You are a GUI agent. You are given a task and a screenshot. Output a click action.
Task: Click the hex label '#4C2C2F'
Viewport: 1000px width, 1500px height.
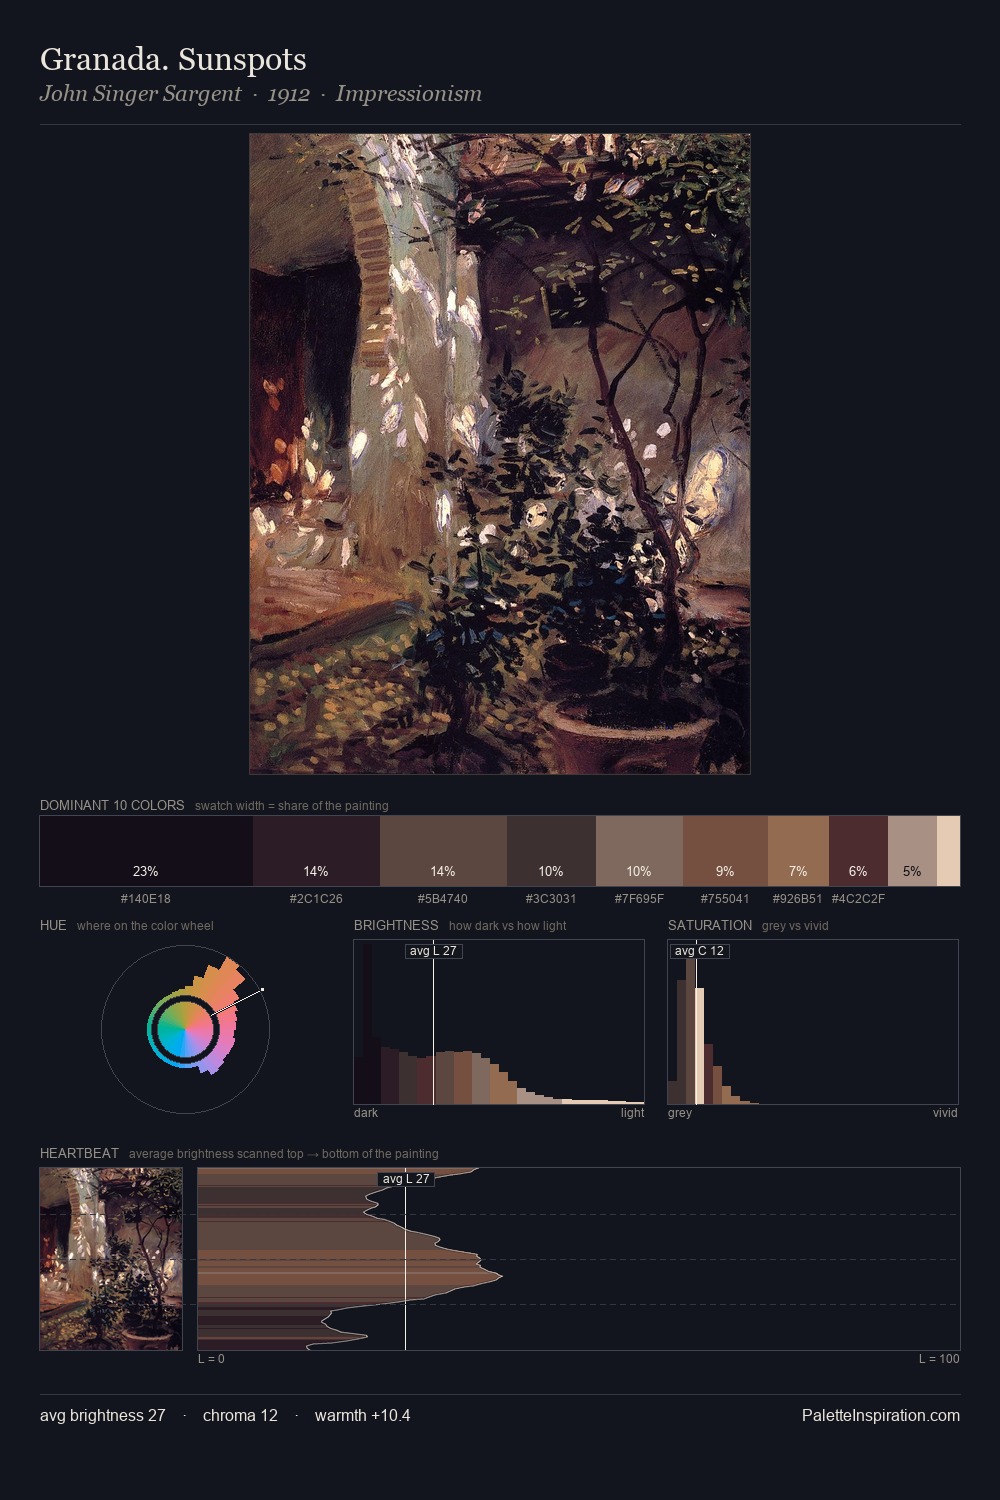click(858, 899)
